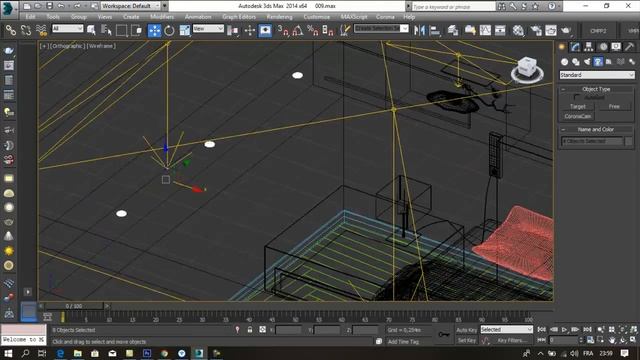Open the Schematic View icon
This screenshot has width=640, height=360.
click(x=500, y=30)
